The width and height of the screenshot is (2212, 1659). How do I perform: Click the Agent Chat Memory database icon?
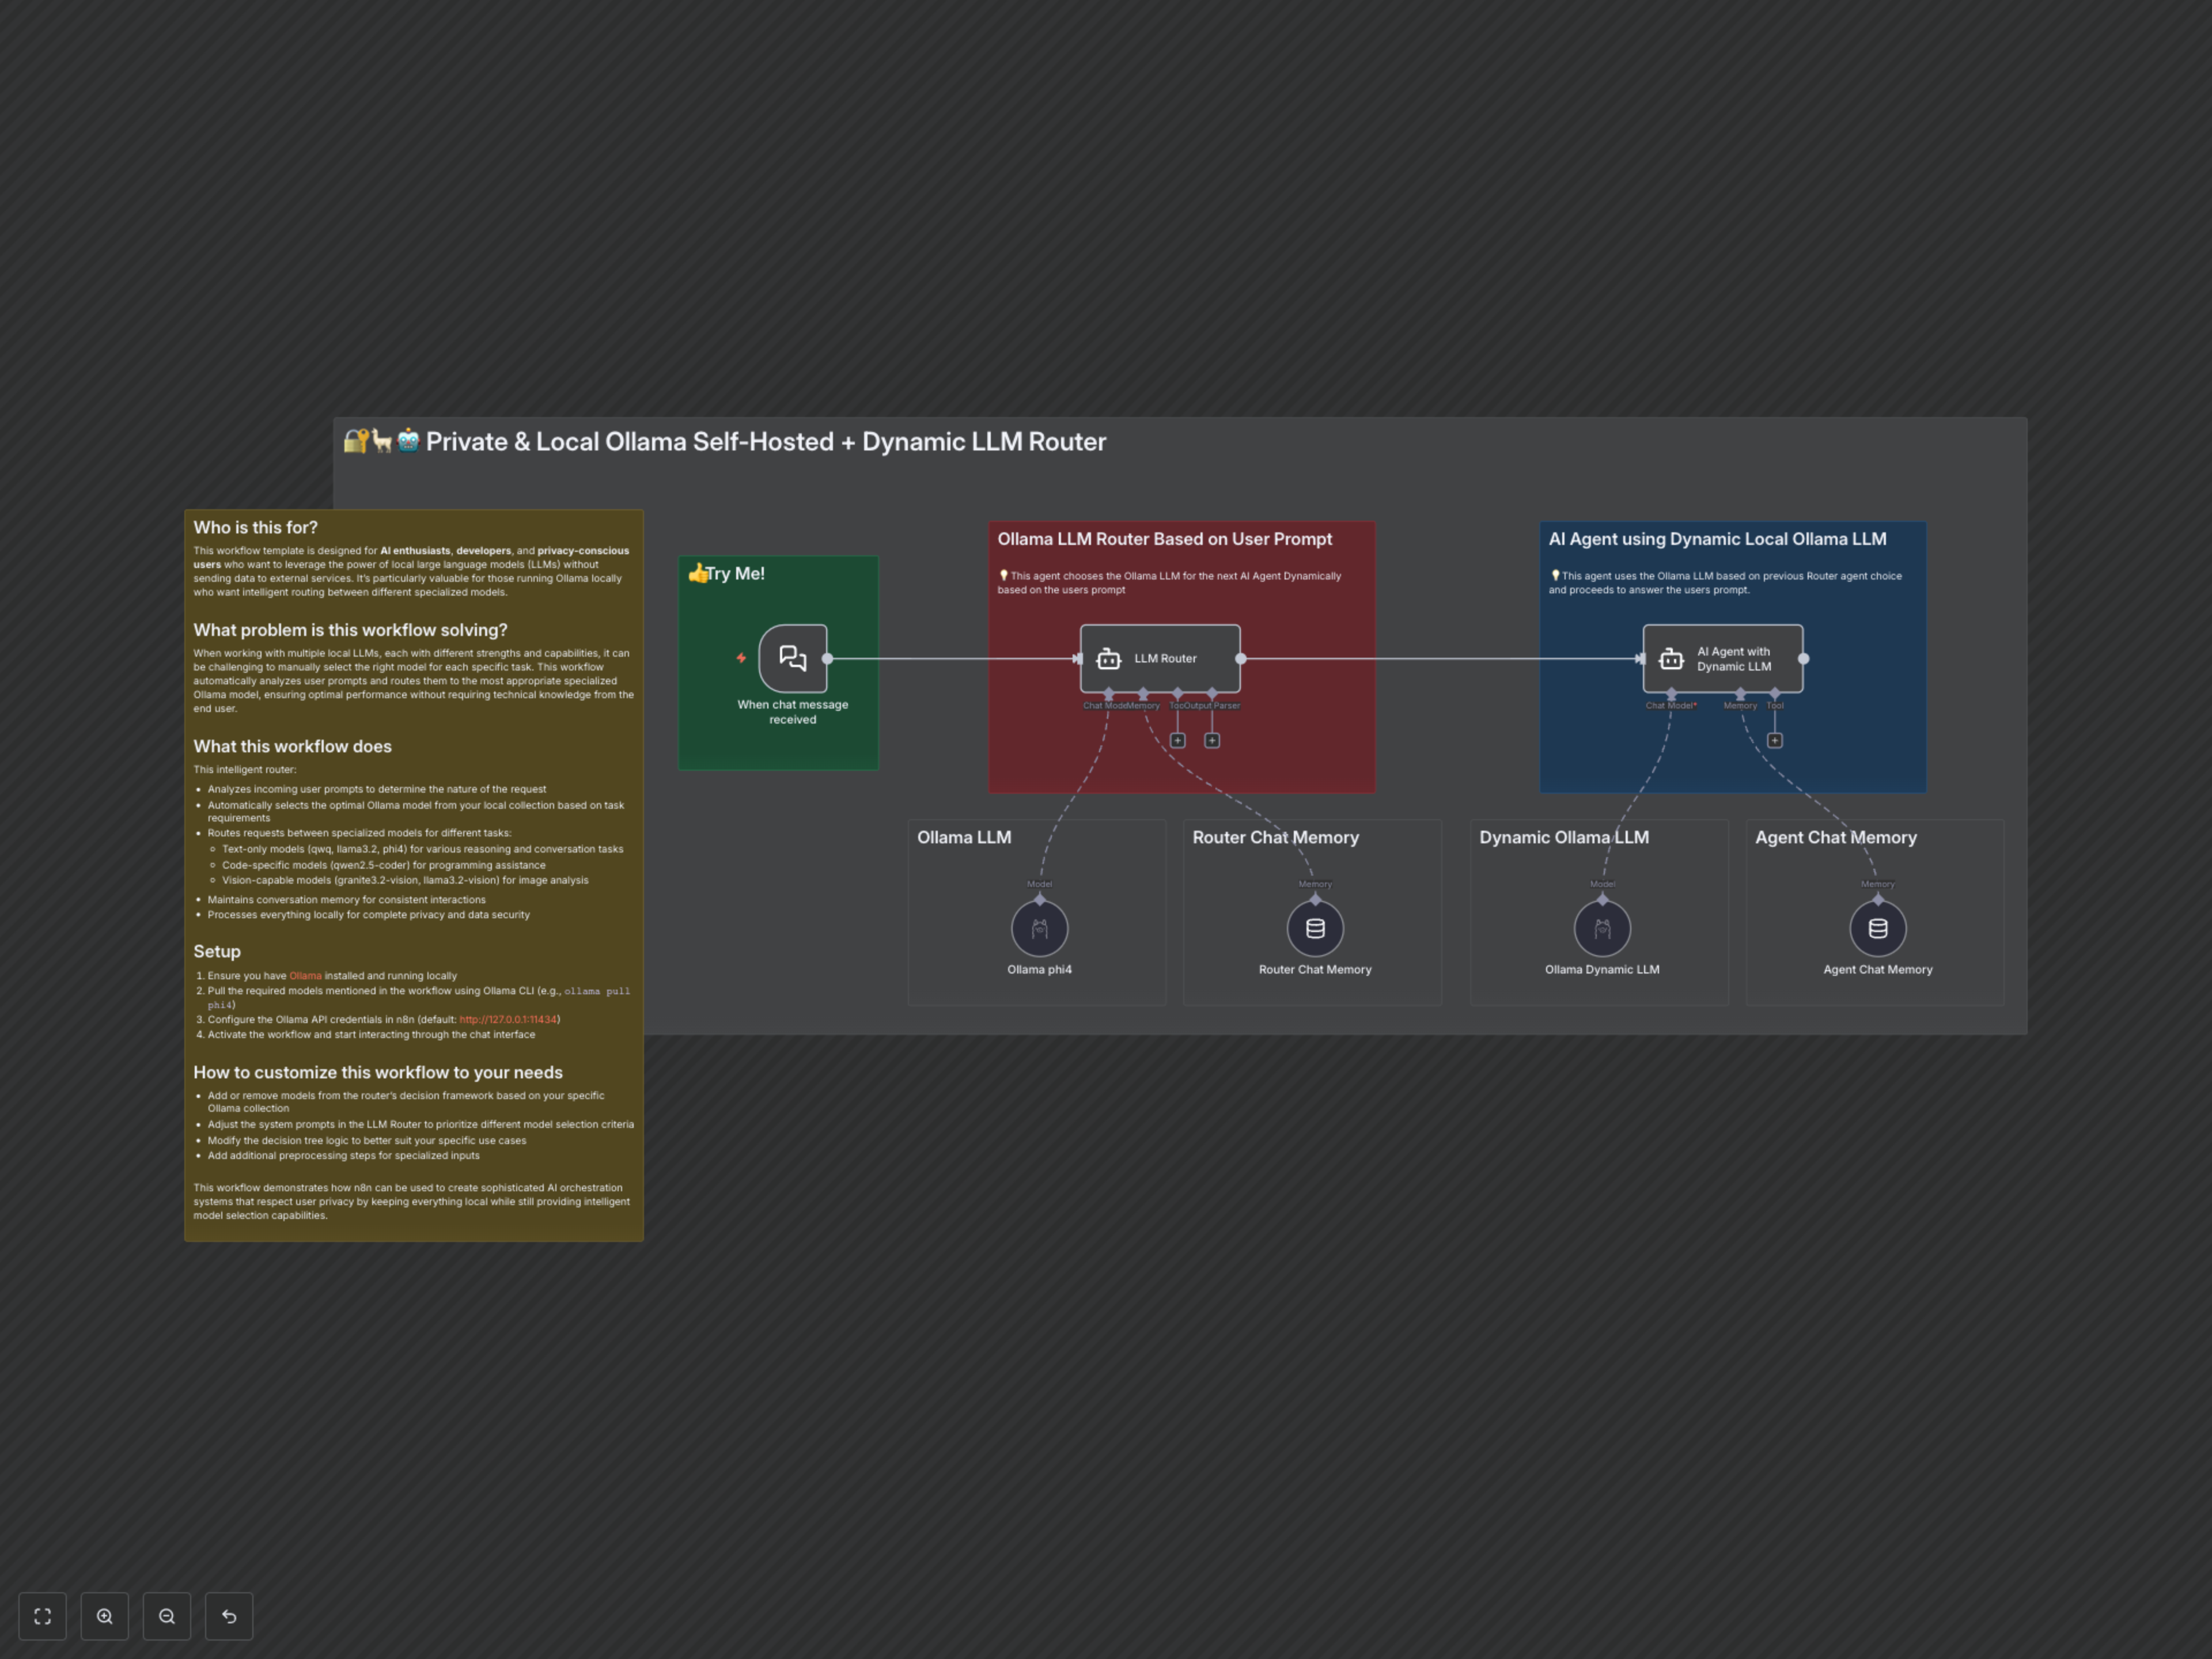point(1878,928)
